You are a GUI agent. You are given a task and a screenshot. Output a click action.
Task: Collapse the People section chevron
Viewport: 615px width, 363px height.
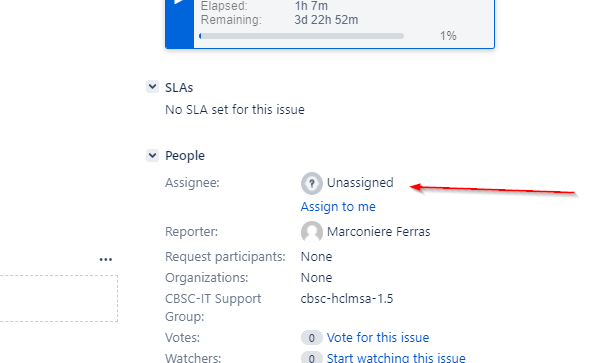[153, 155]
